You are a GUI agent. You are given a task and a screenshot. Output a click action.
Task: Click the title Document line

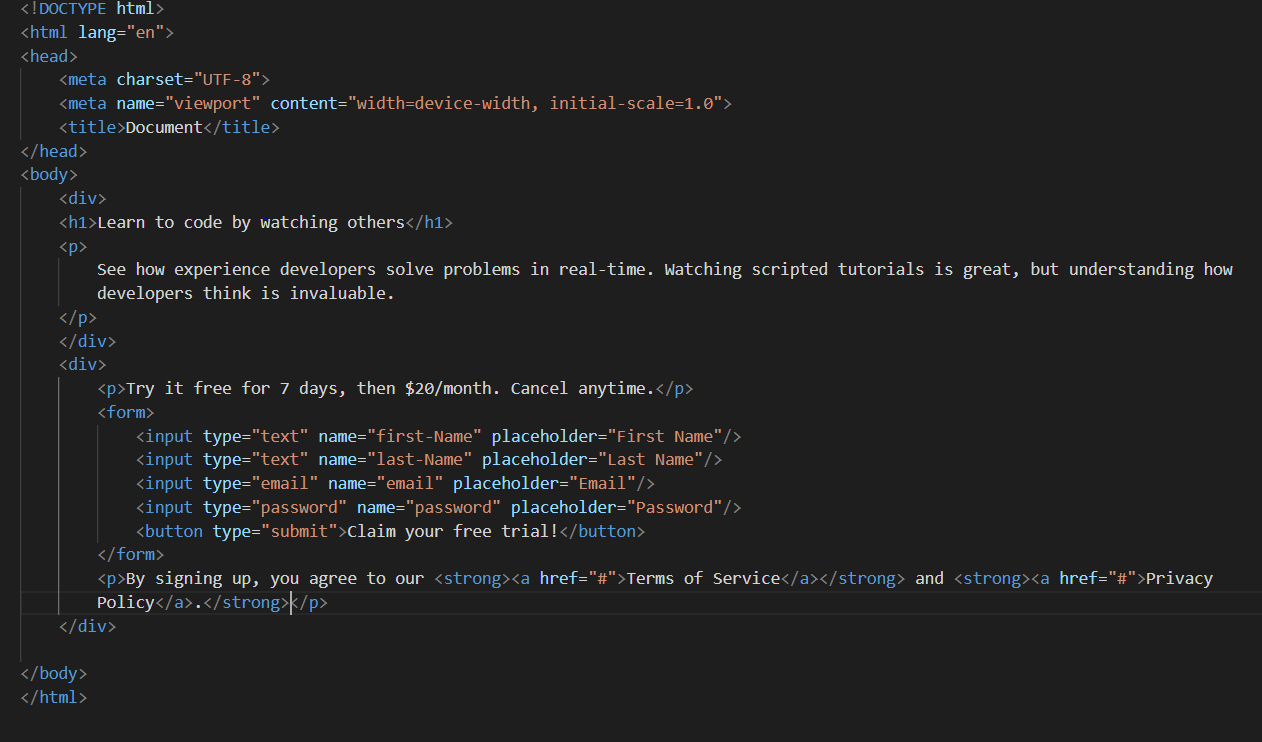point(169,127)
